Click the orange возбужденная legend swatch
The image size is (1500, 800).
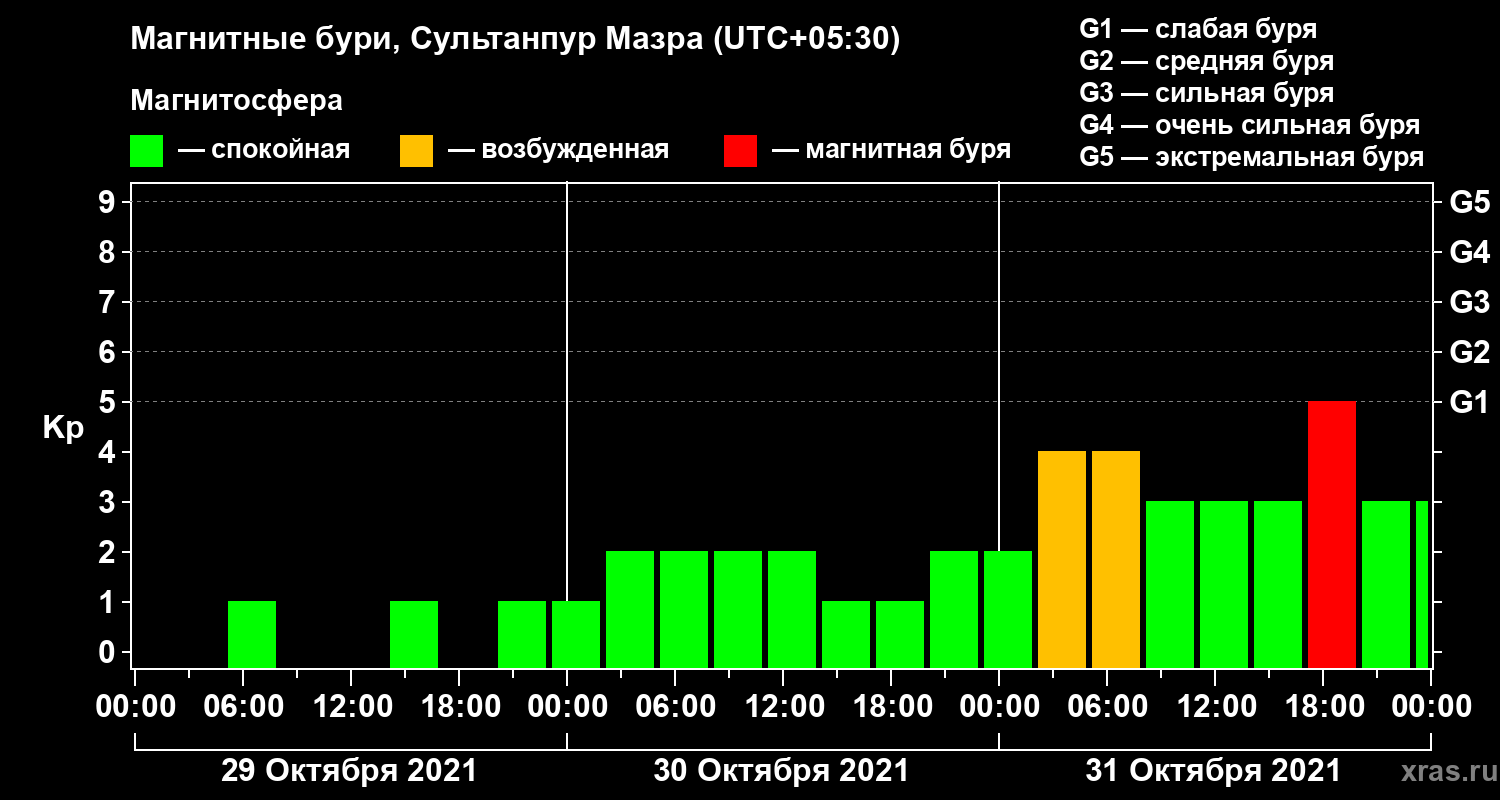click(x=416, y=151)
